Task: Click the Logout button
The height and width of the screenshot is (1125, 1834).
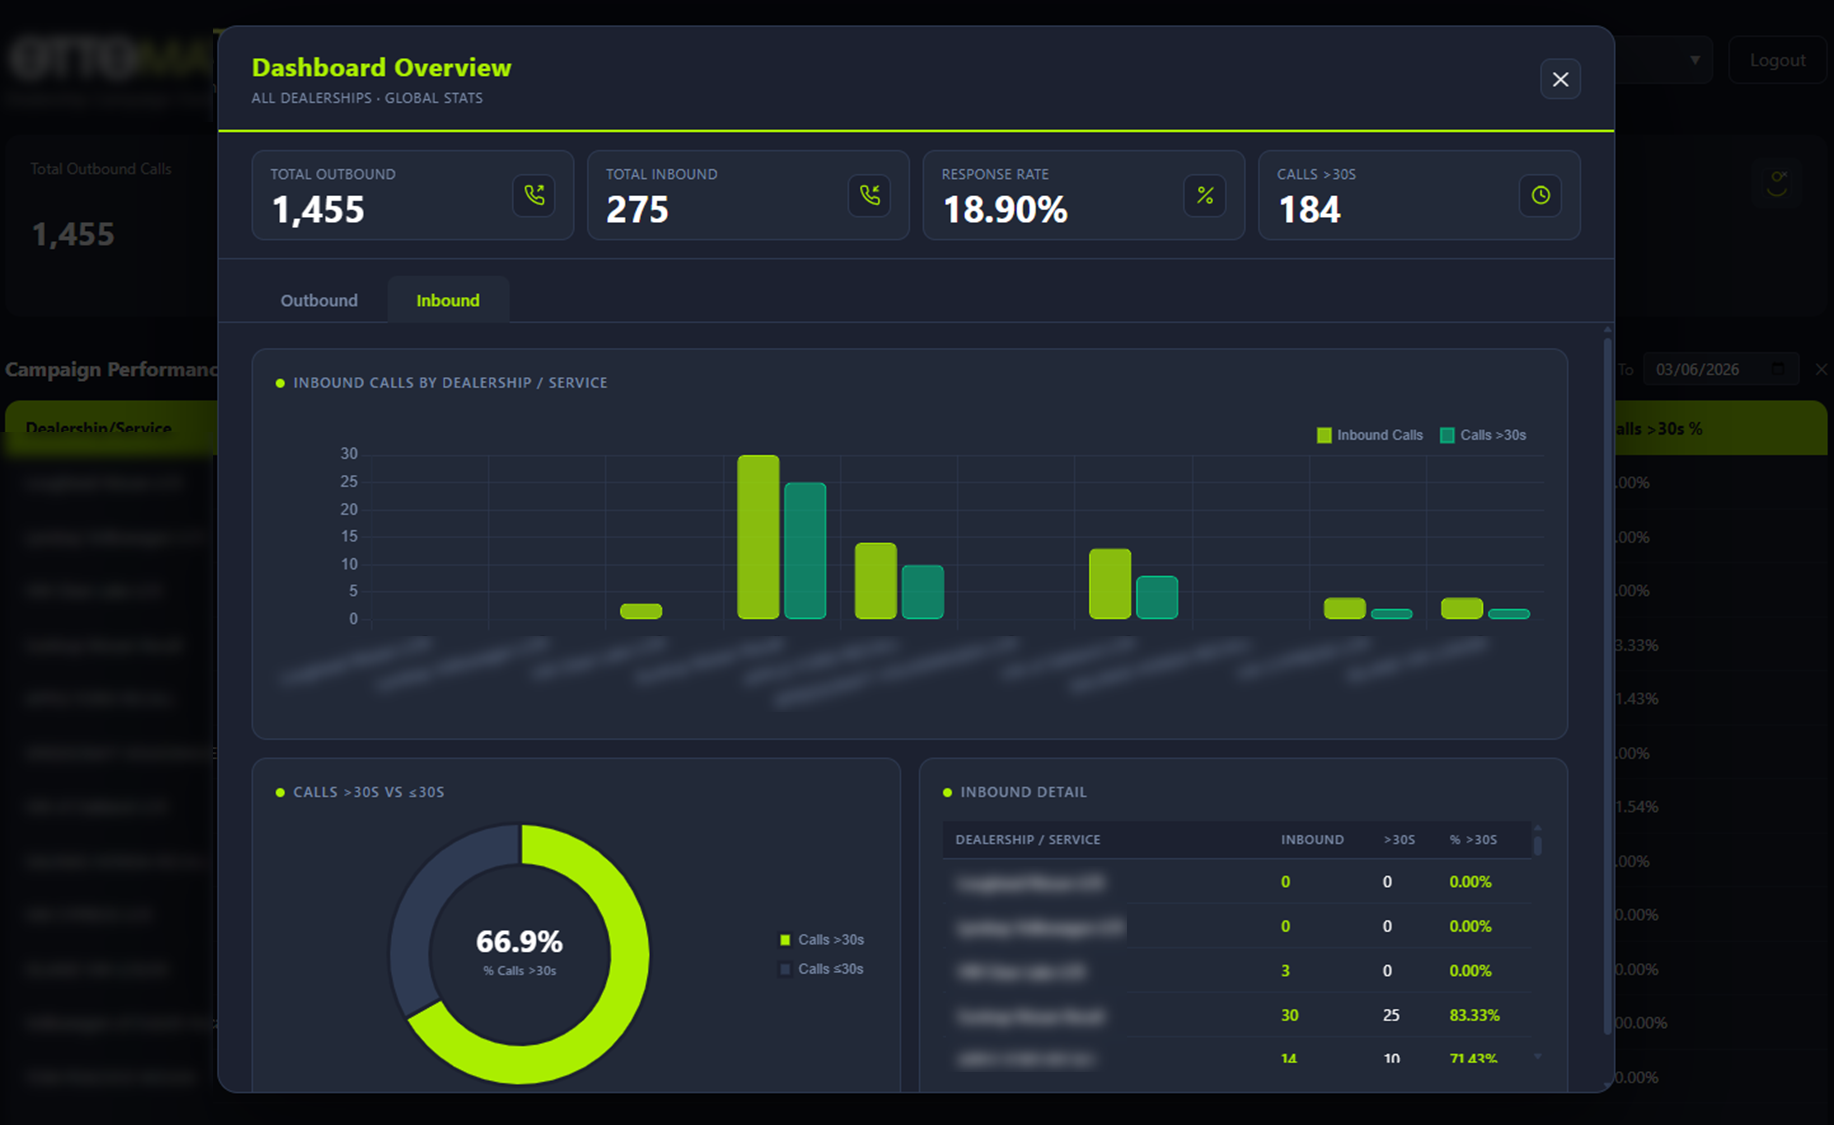Action: [1777, 60]
